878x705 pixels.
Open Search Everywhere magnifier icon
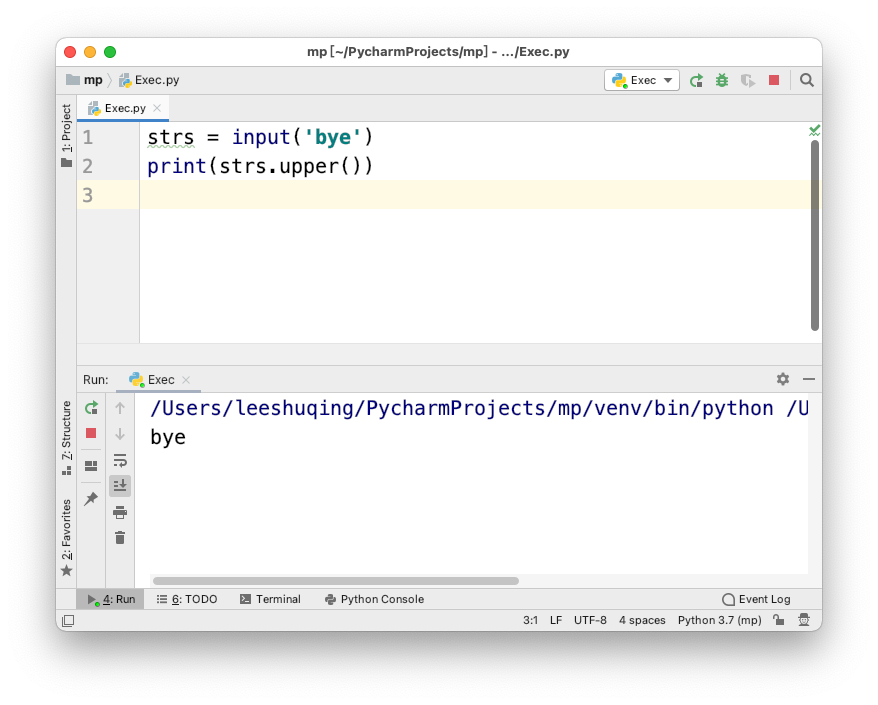click(806, 81)
